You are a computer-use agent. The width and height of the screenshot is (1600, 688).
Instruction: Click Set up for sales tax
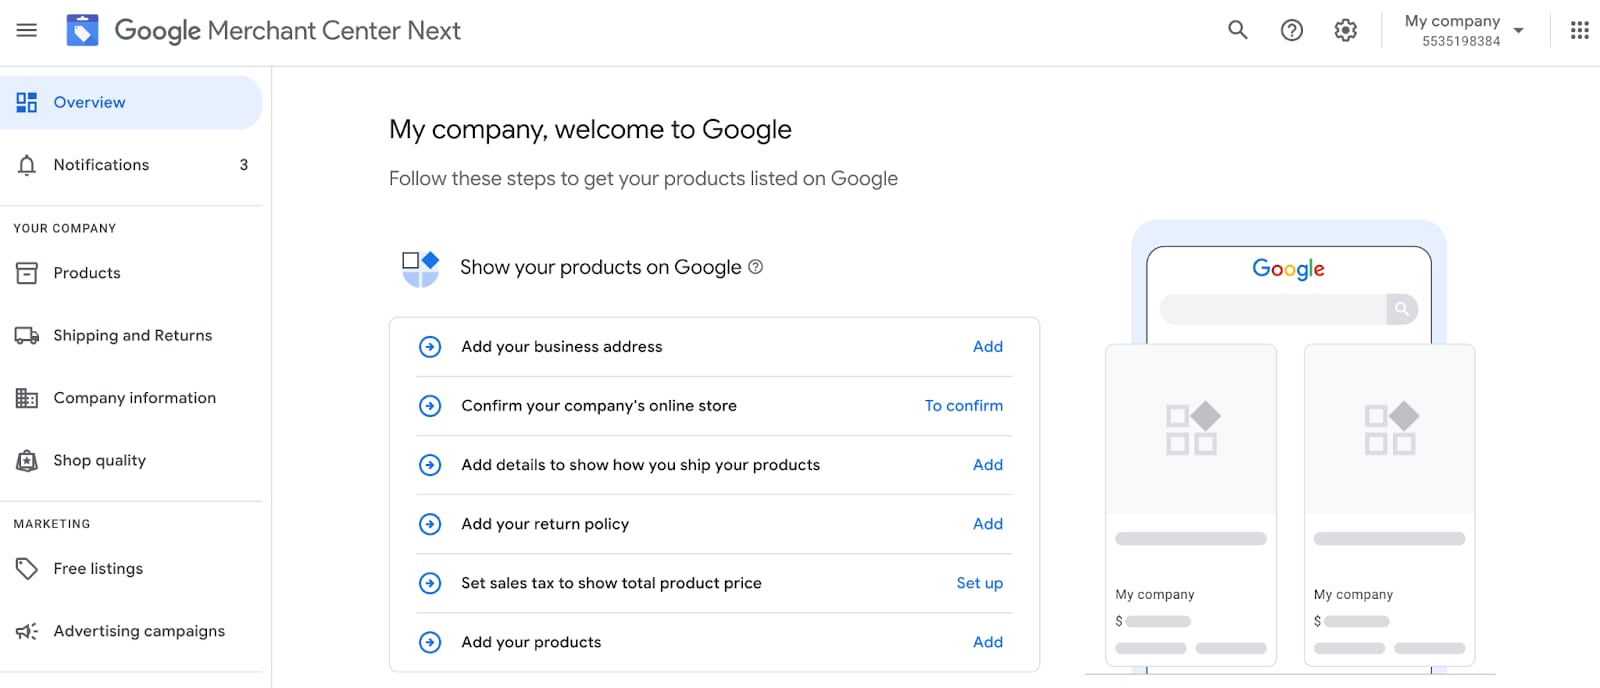[979, 583]
